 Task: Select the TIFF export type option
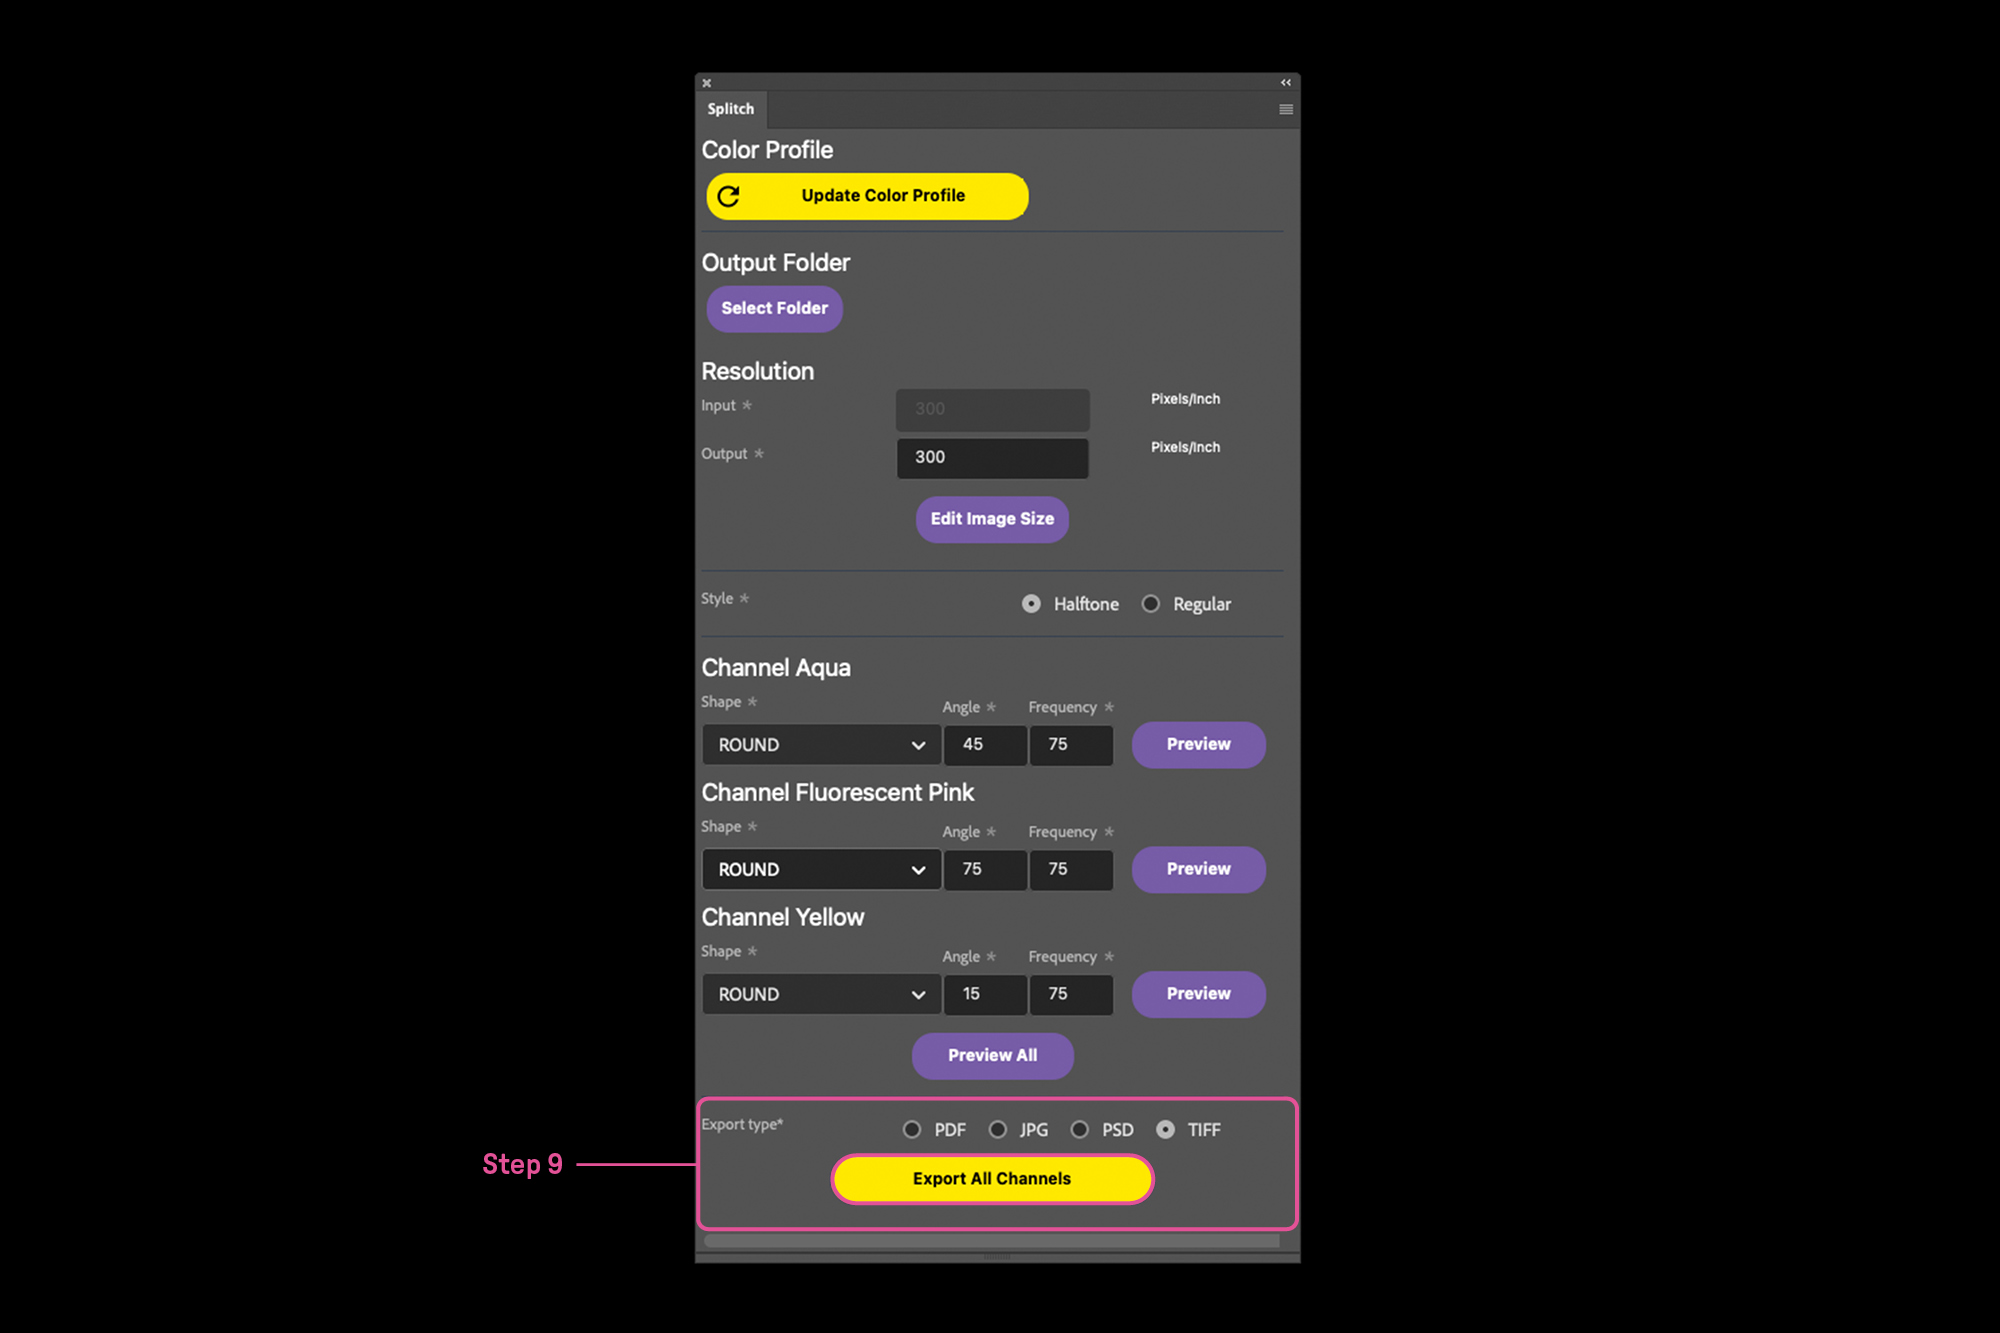(1166, 1129)
